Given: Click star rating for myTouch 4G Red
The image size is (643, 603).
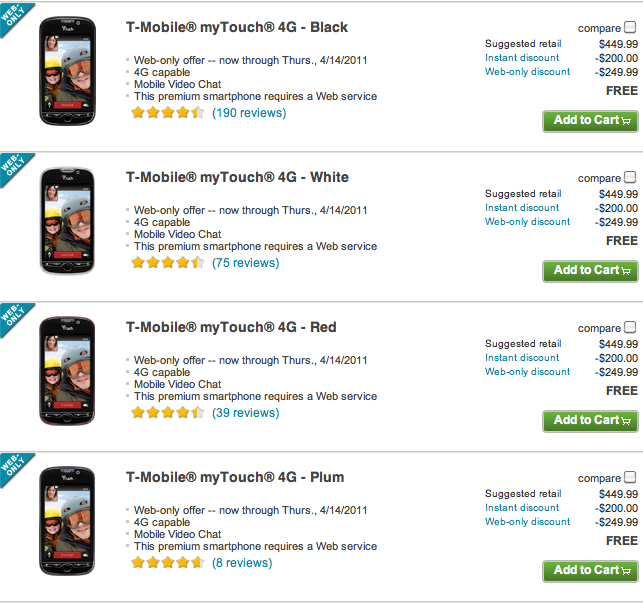Looking at the screenshot, I should point(167,413).
